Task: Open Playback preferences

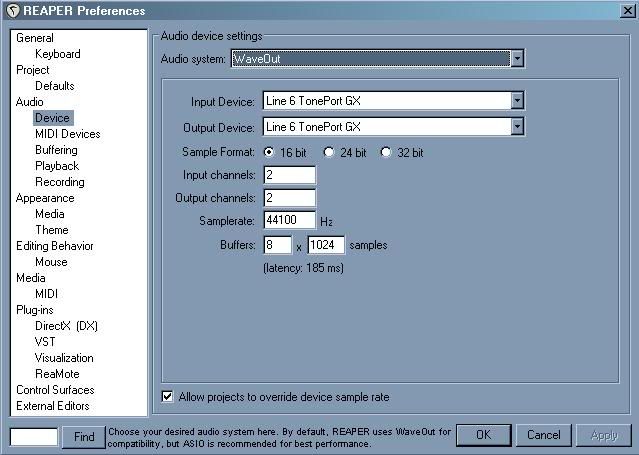Action: (x=57, y=166)
